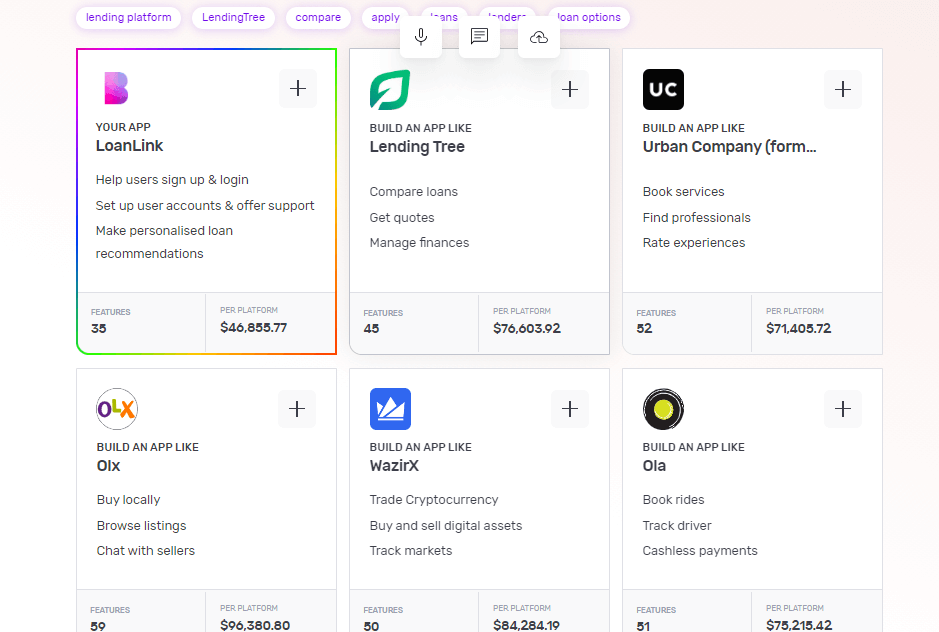Add the Lending Tree app with plus
Screen dimensions: 939x632
pos(570,89)
